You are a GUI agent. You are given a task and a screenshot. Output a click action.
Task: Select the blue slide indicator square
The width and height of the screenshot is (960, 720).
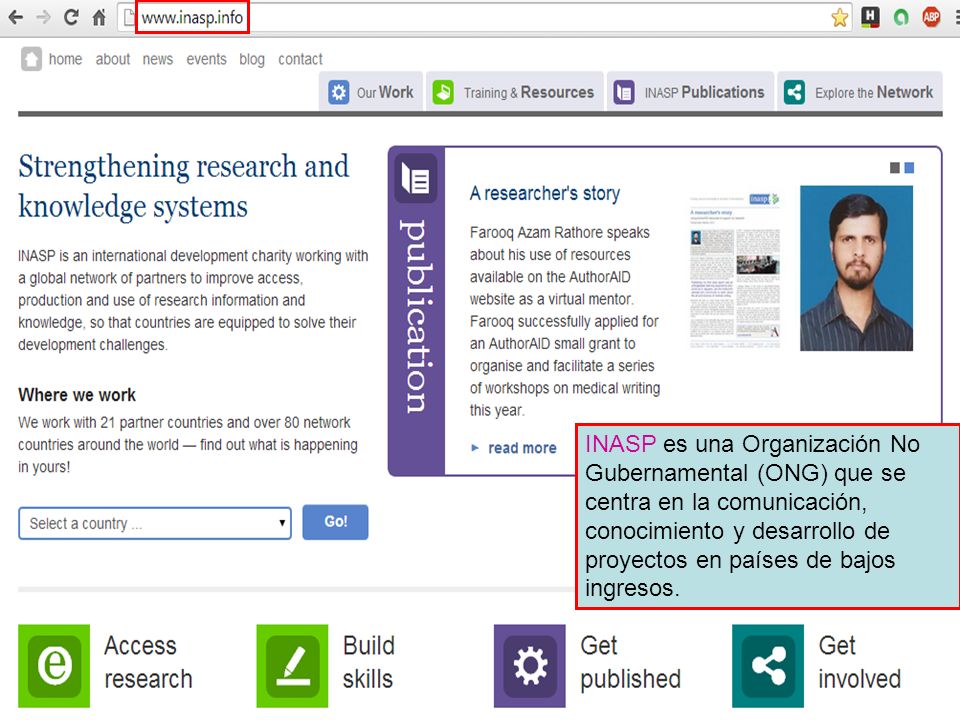pos(909,168)
